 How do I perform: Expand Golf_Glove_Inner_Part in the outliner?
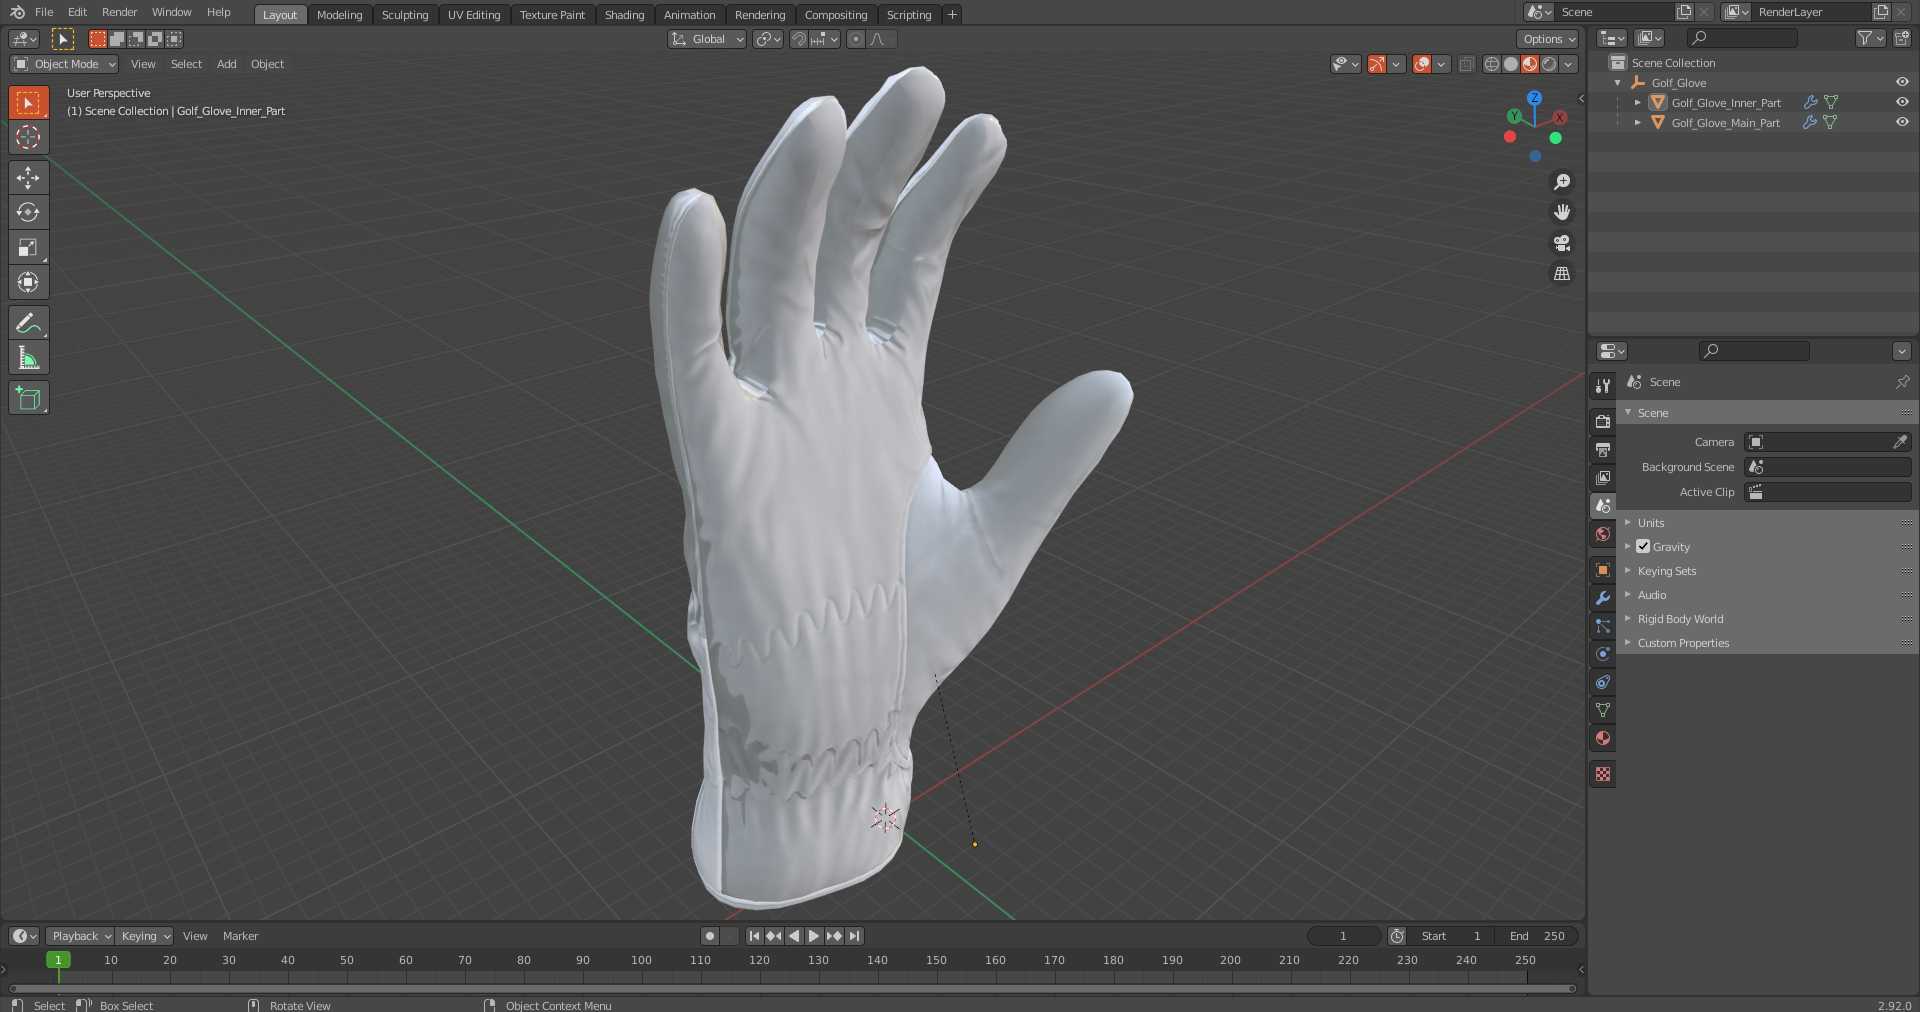(1637, 102)
